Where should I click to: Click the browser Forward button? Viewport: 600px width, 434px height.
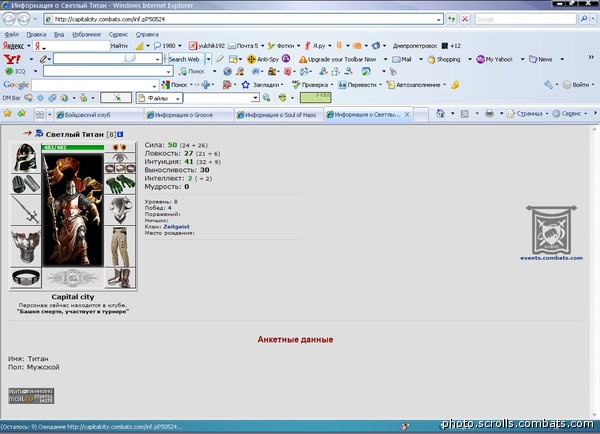(x=24, y=19)
